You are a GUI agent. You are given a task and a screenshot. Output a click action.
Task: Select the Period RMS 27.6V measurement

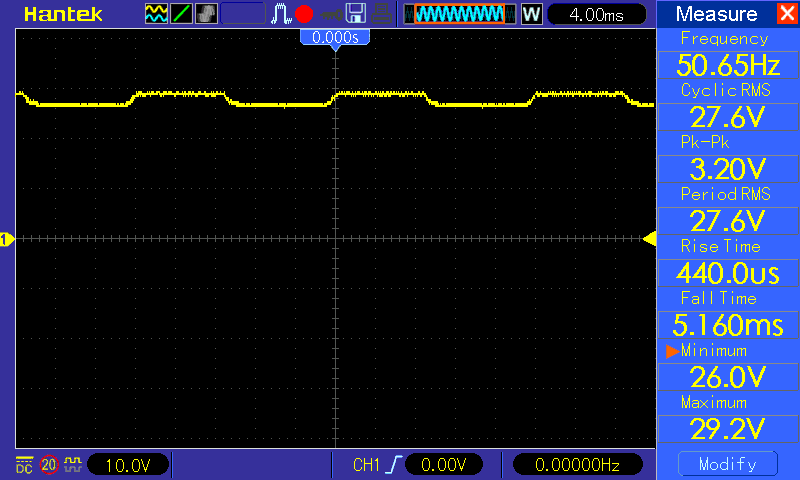(728, 209)
